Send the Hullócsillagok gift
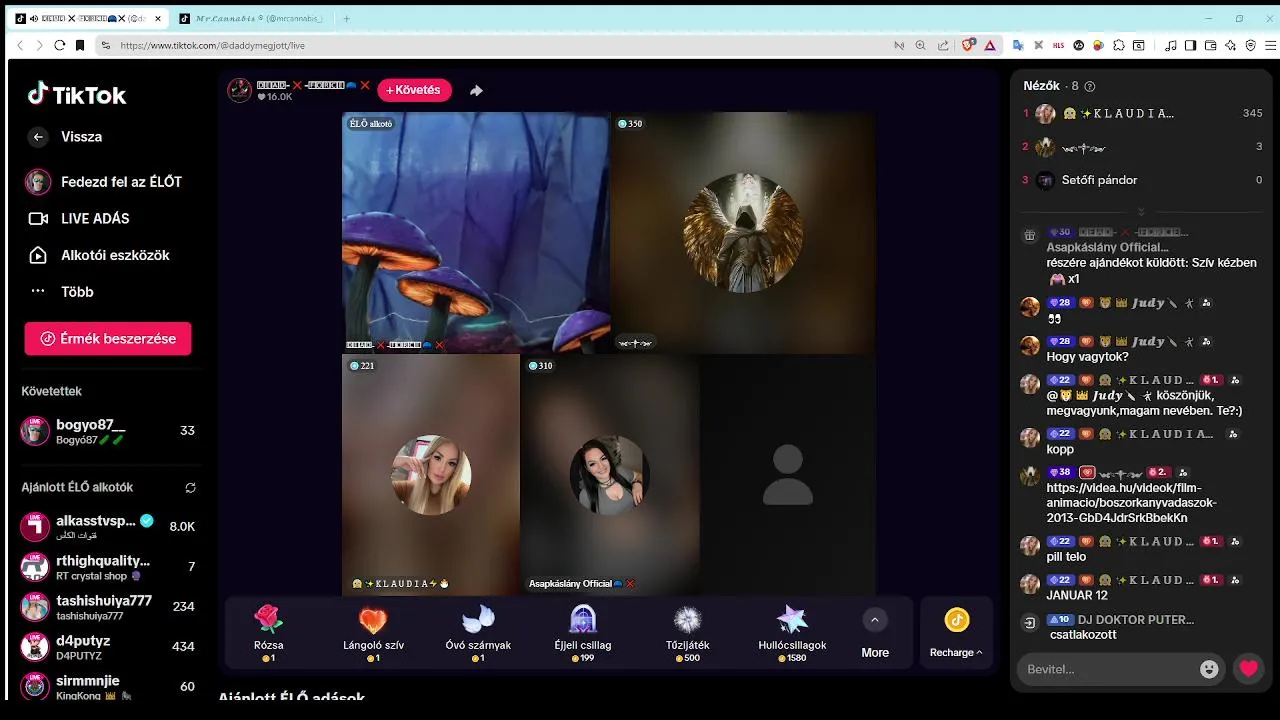 pyautogui.click(x=792, y=633)
